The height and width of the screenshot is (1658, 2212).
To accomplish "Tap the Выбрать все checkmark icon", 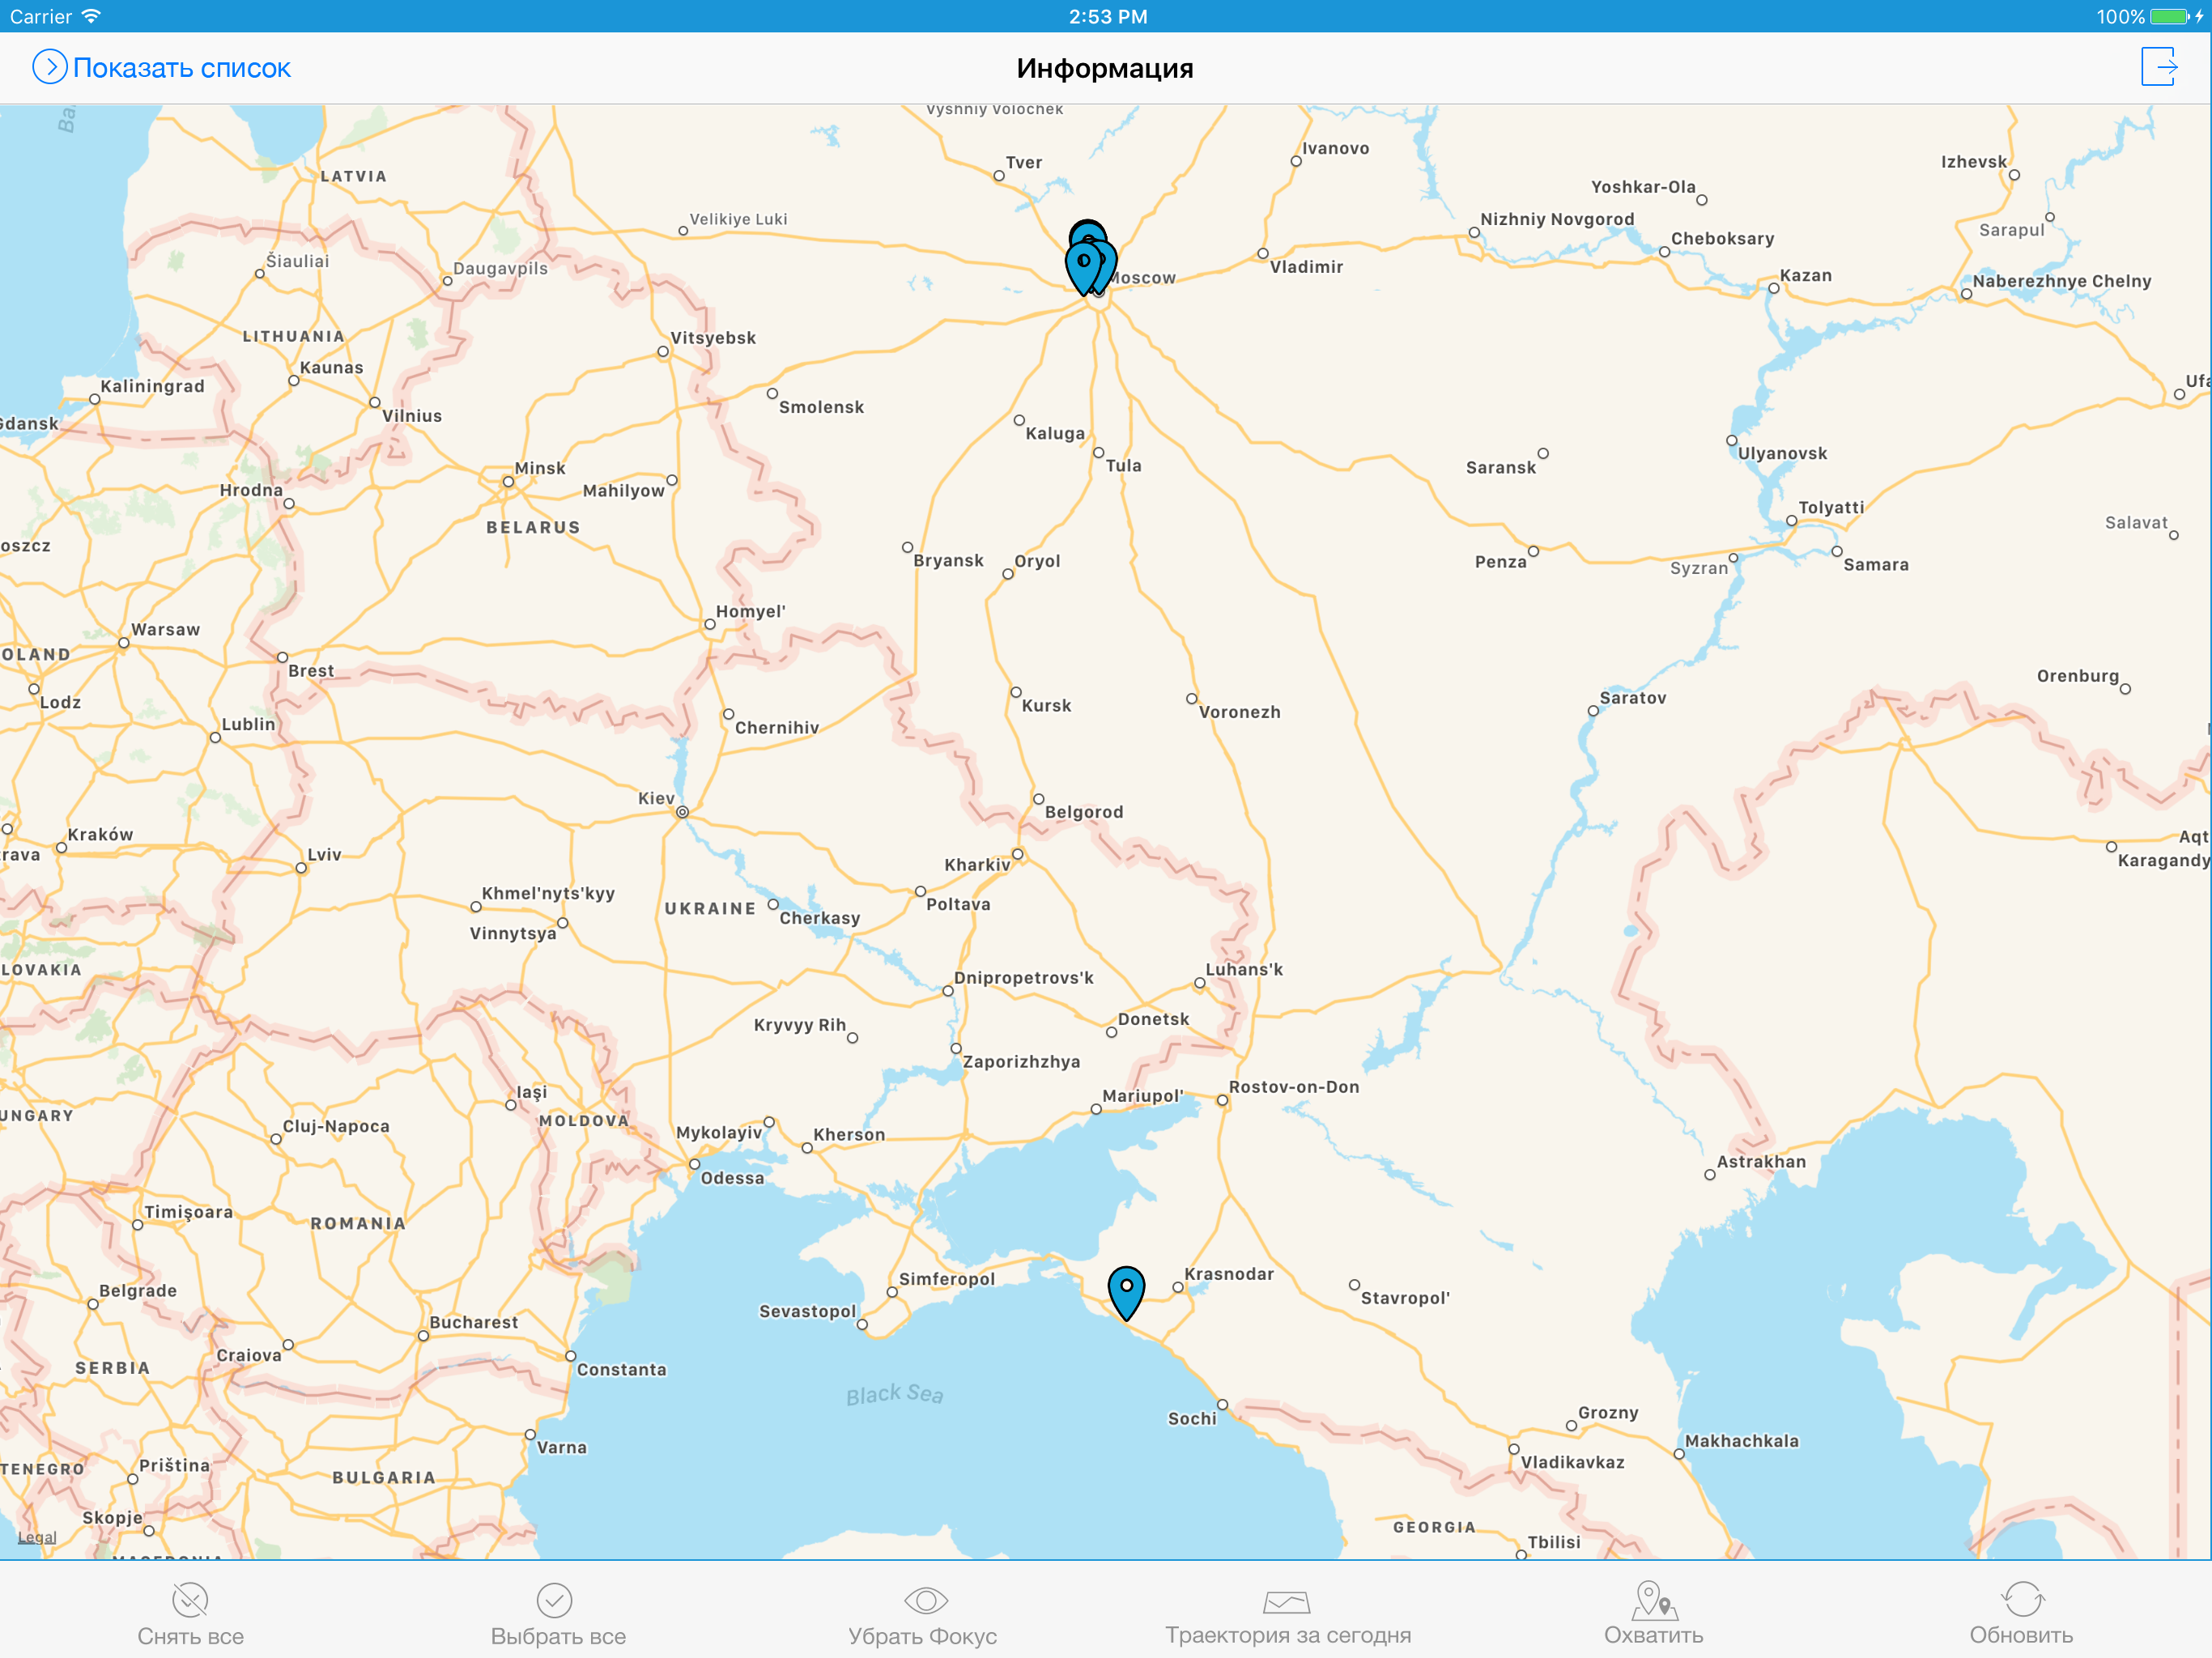I will click(555, 1600).
